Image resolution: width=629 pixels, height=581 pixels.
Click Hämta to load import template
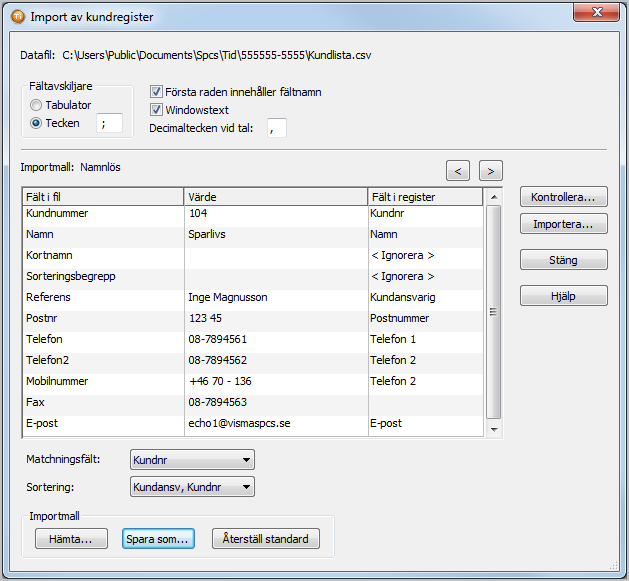pos(71,539)
